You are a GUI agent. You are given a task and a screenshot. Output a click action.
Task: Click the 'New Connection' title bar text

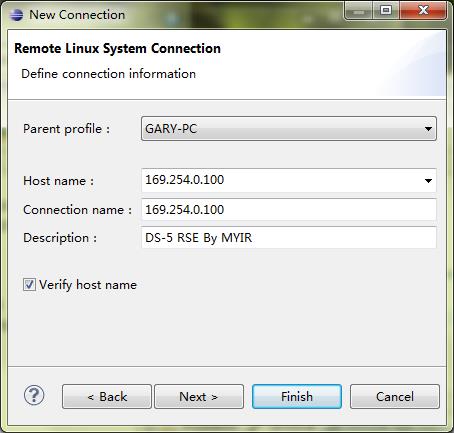pyautogui.click(x=77, y=15)
